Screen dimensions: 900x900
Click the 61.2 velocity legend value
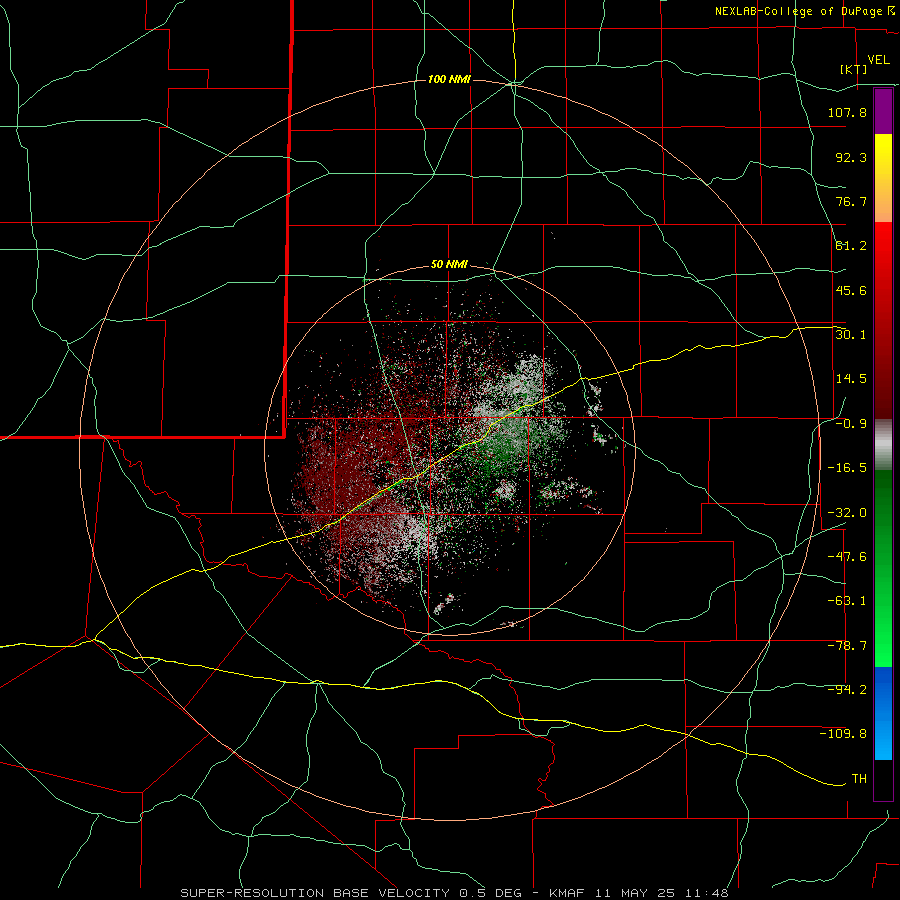tap(851, 246)
